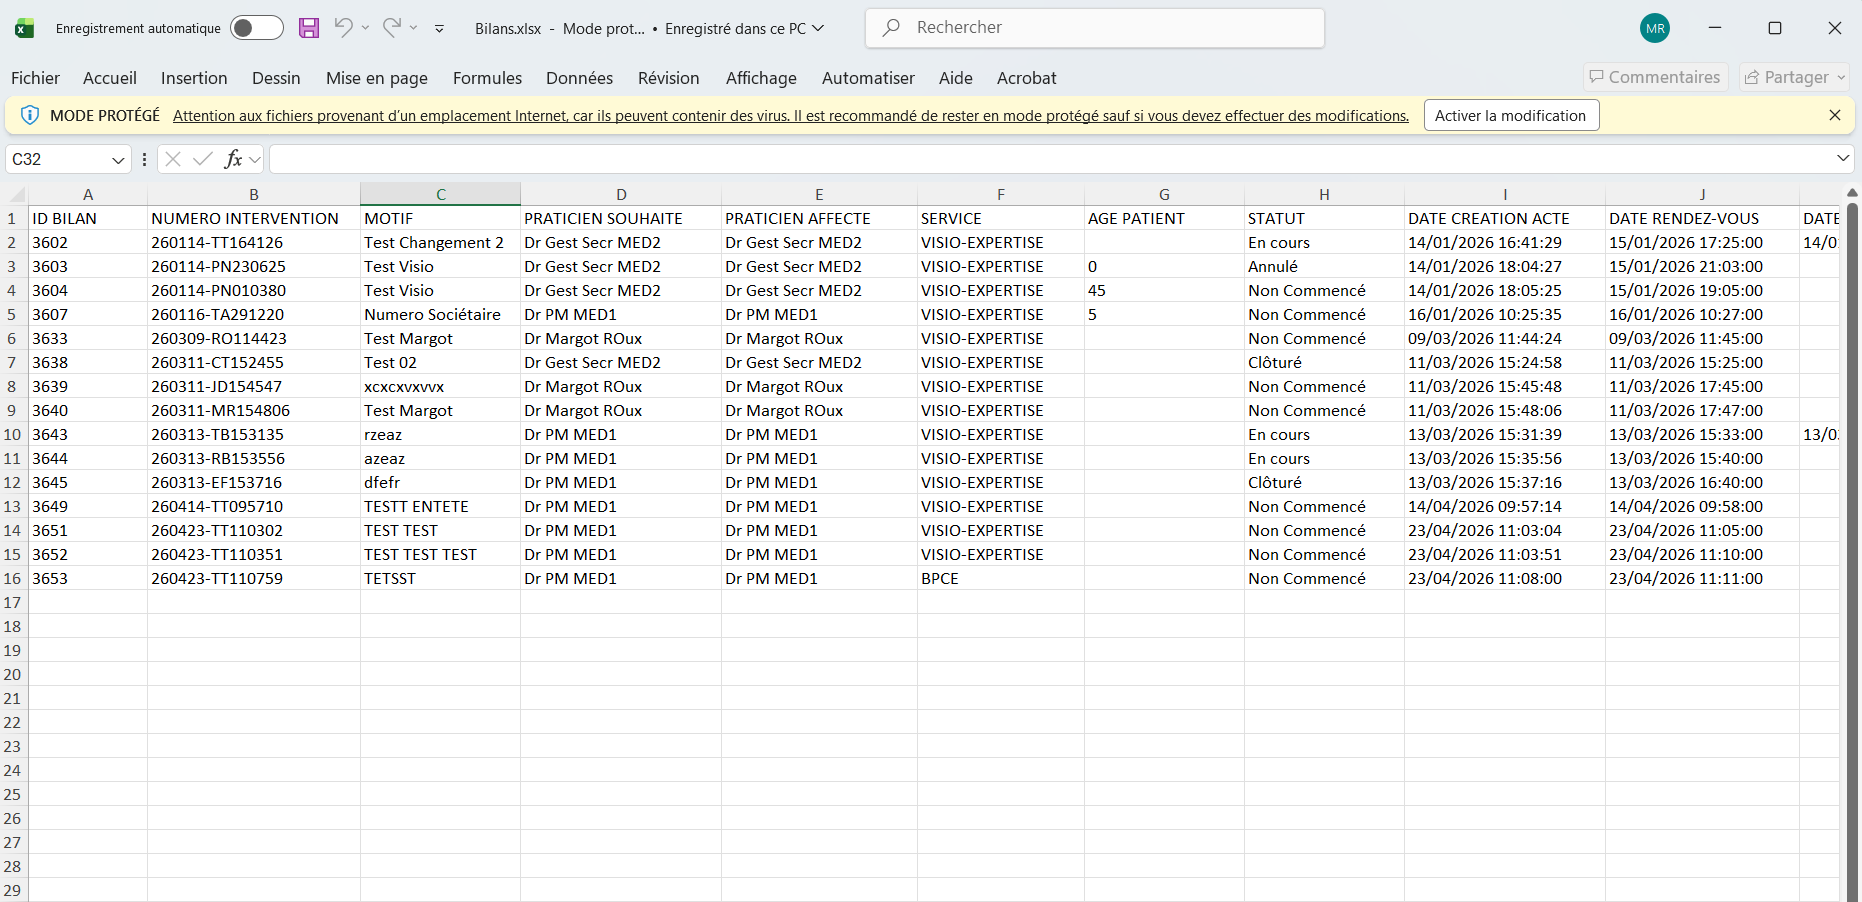Expand the Redo history dropdown arrow

(x=414, y=28)
